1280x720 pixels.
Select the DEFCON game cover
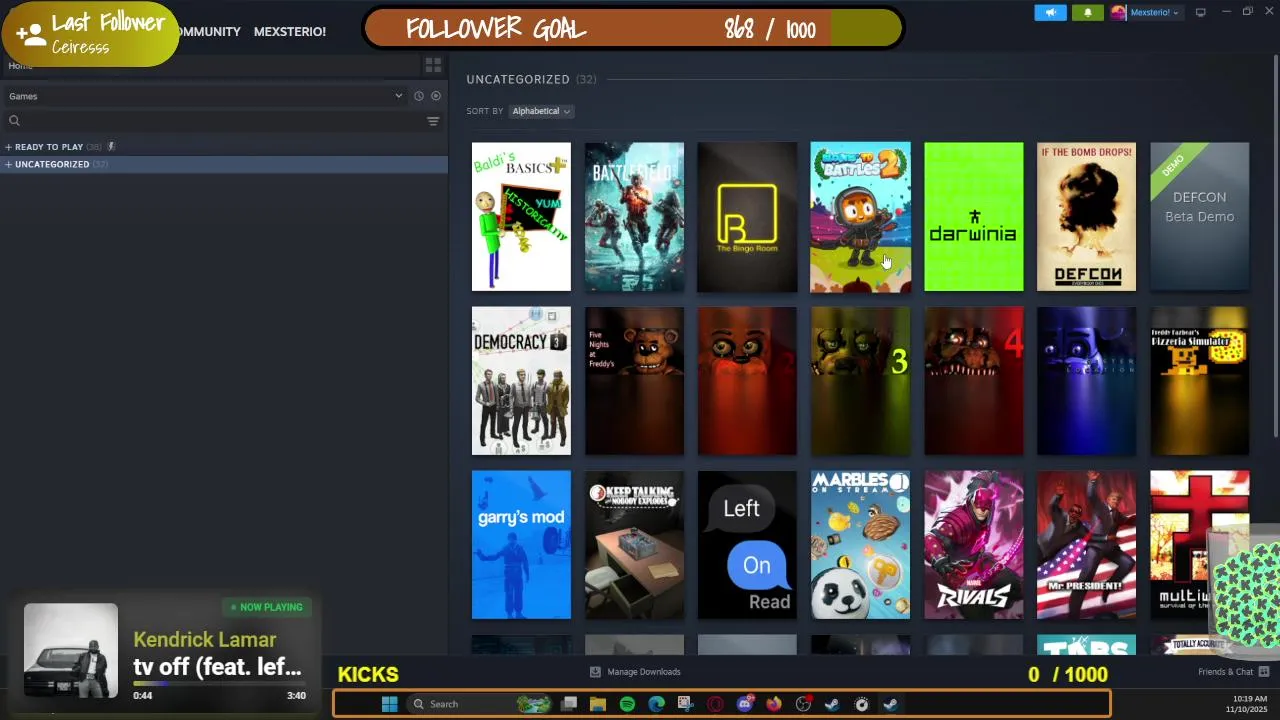(1086, 217)
